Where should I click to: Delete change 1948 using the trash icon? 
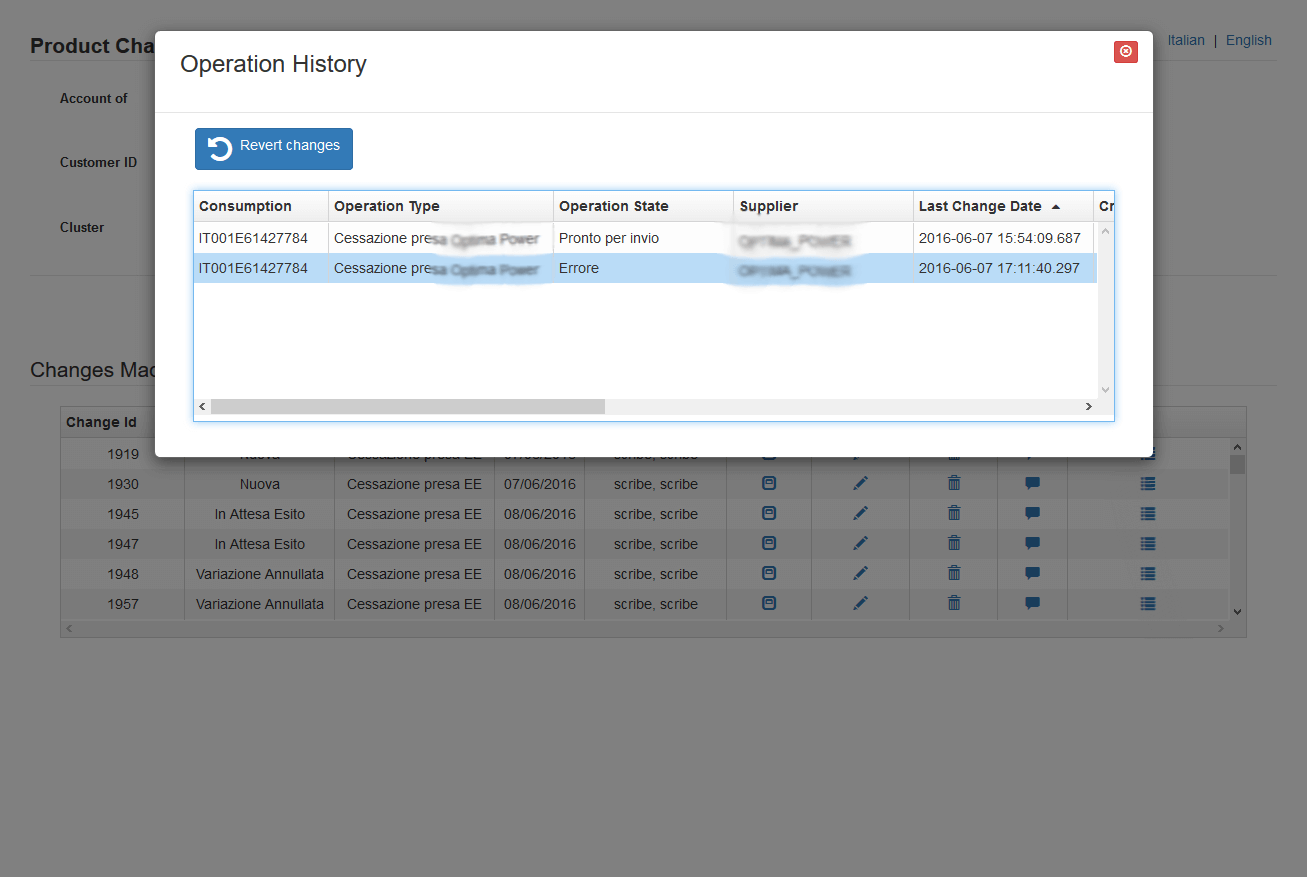[x=954, y=574]
